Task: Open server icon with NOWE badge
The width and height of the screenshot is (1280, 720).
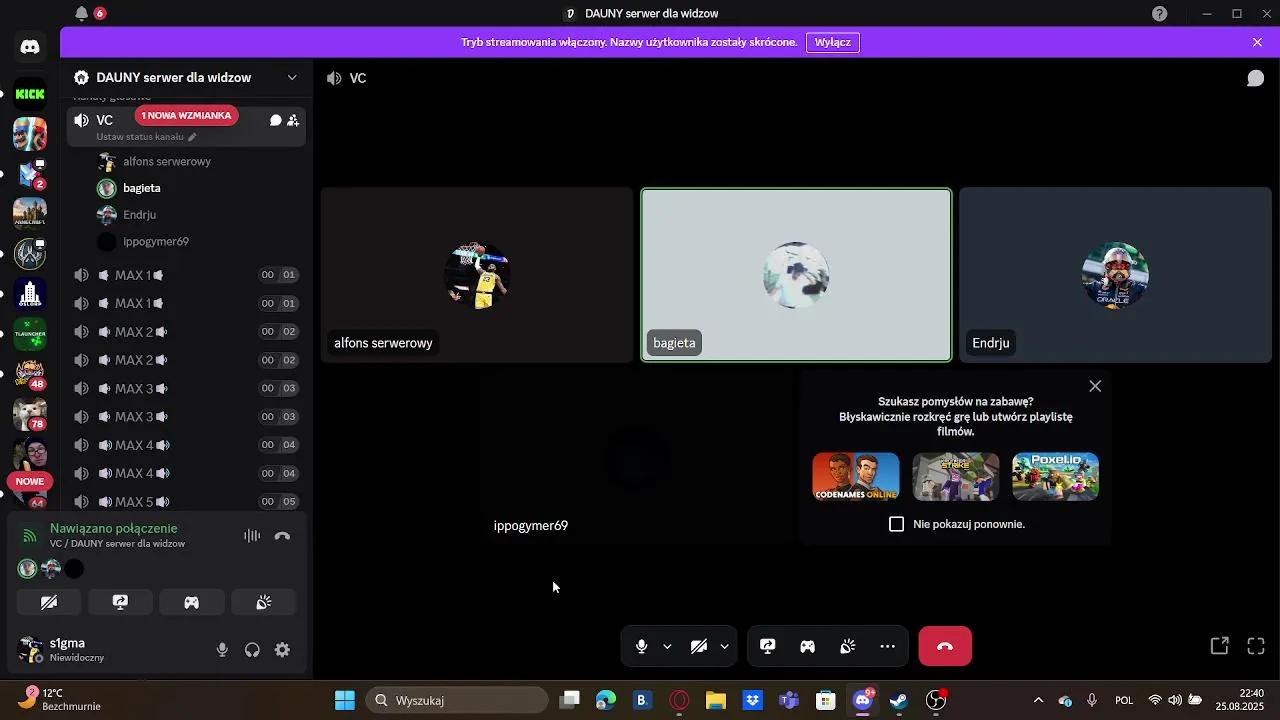Action: point(30,455)
